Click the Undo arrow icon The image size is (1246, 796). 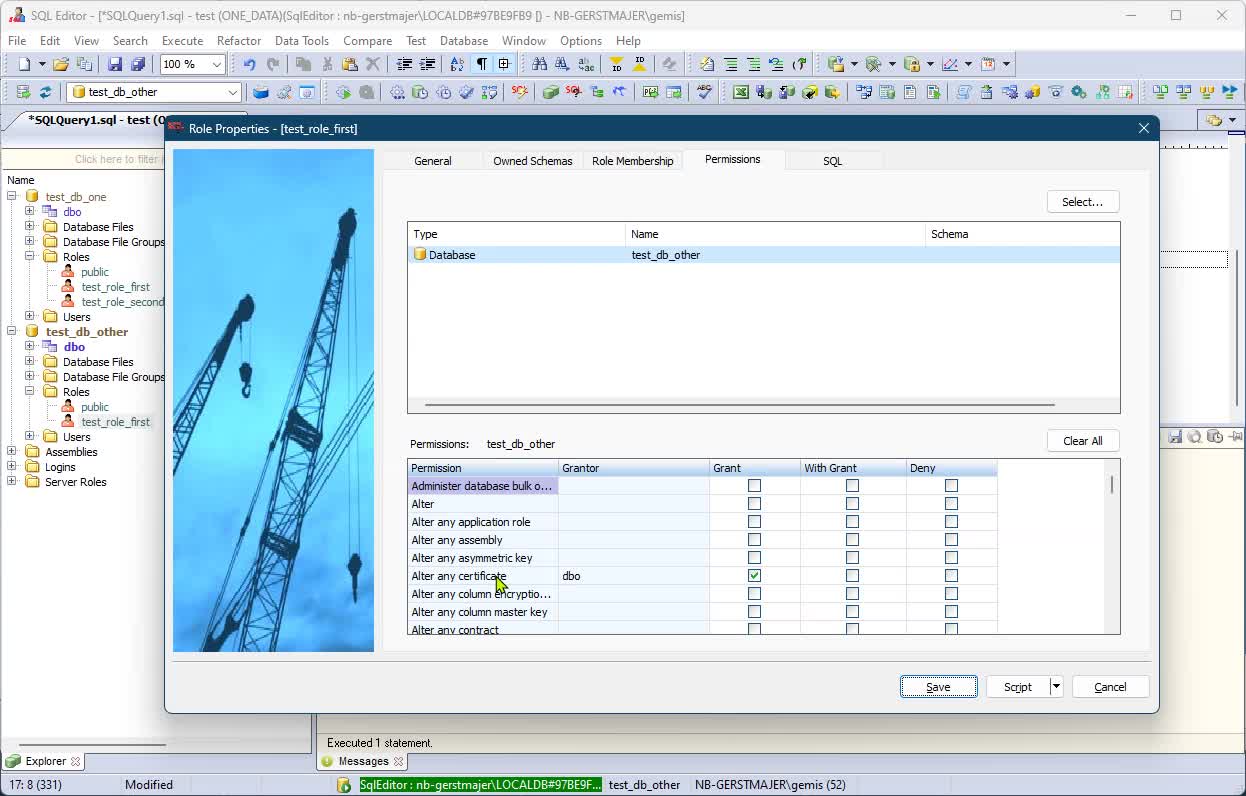point(249,64)
